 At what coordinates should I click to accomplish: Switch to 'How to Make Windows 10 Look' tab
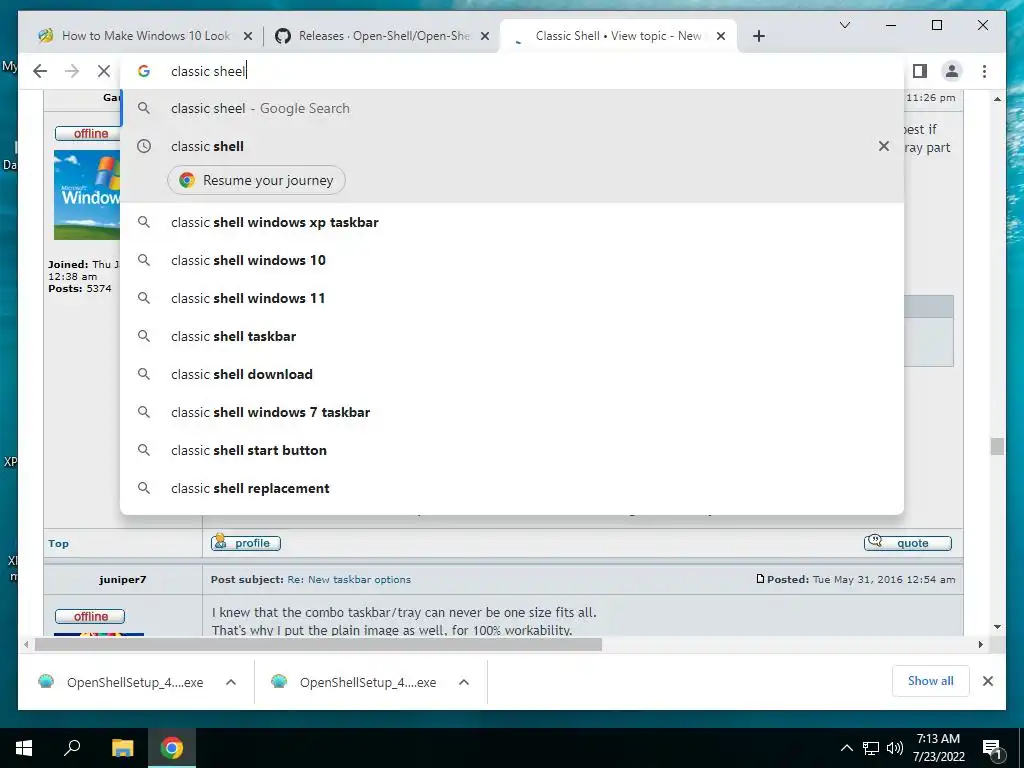click(145, 36)
